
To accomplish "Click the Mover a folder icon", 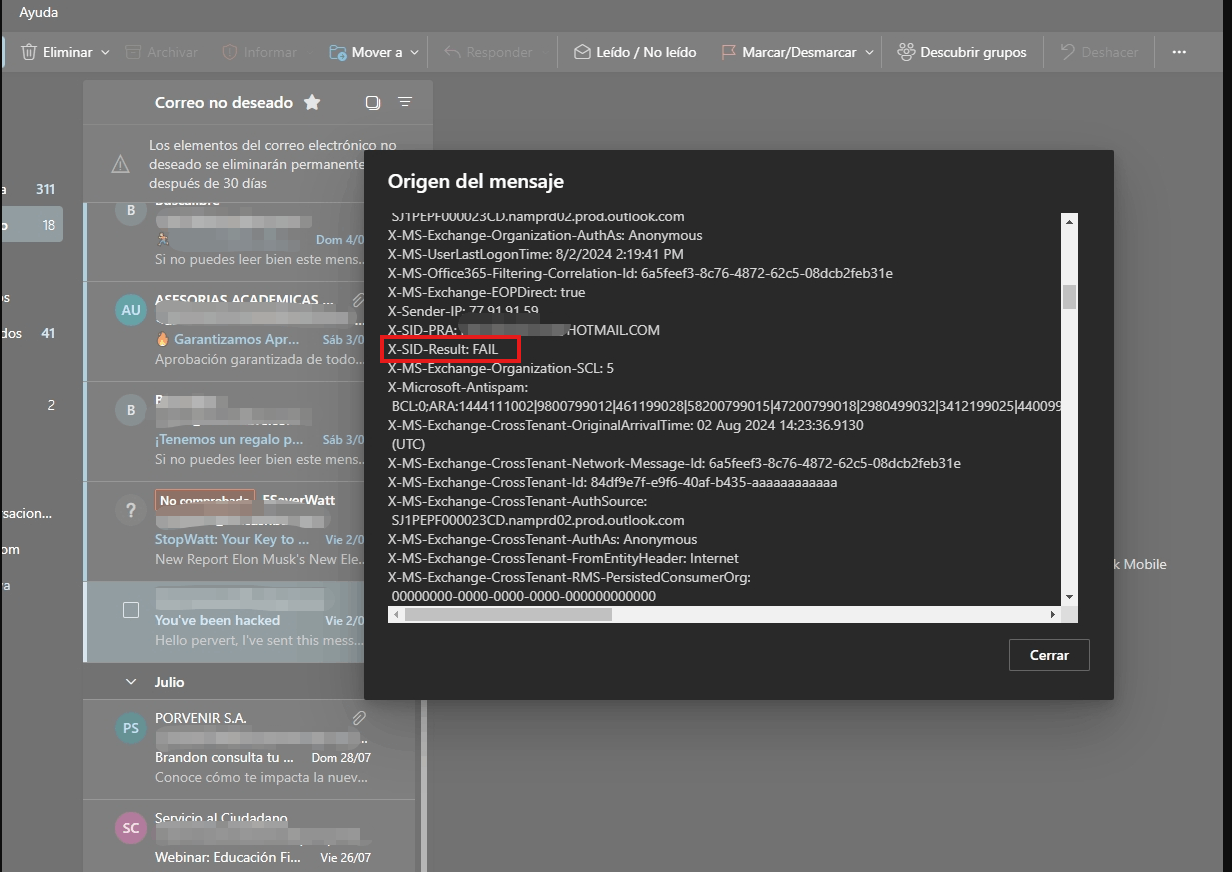I will pos(337,52).
